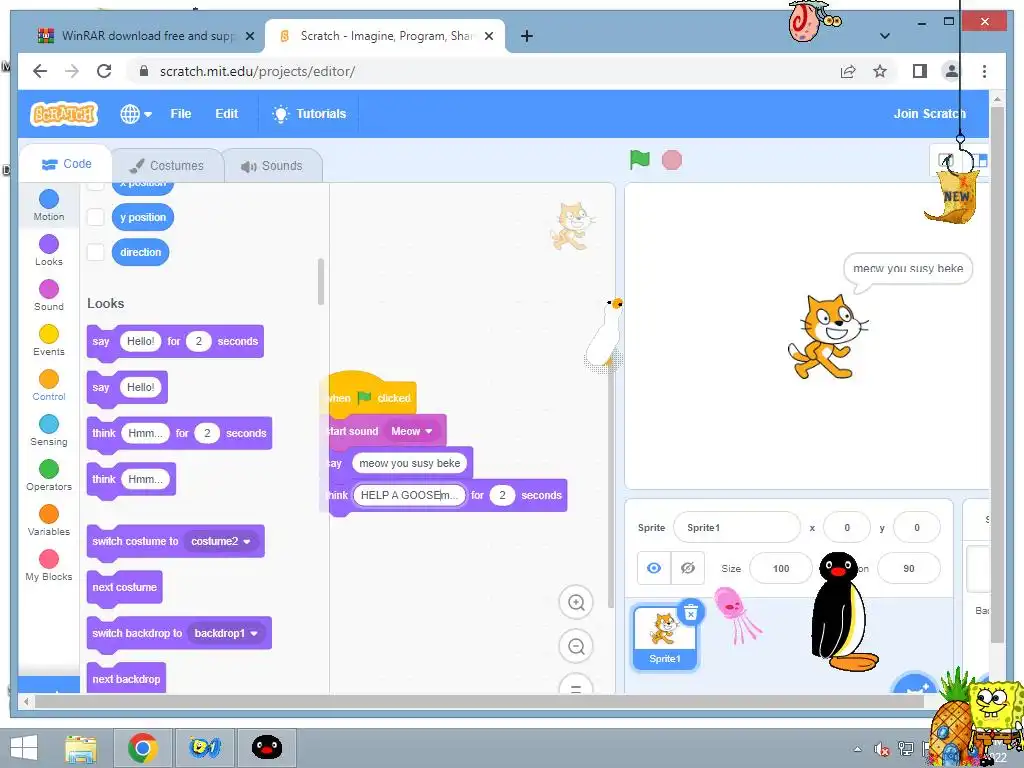Click the next costume block
This screenshot has height=768, width=1024.
pos(125,587)
